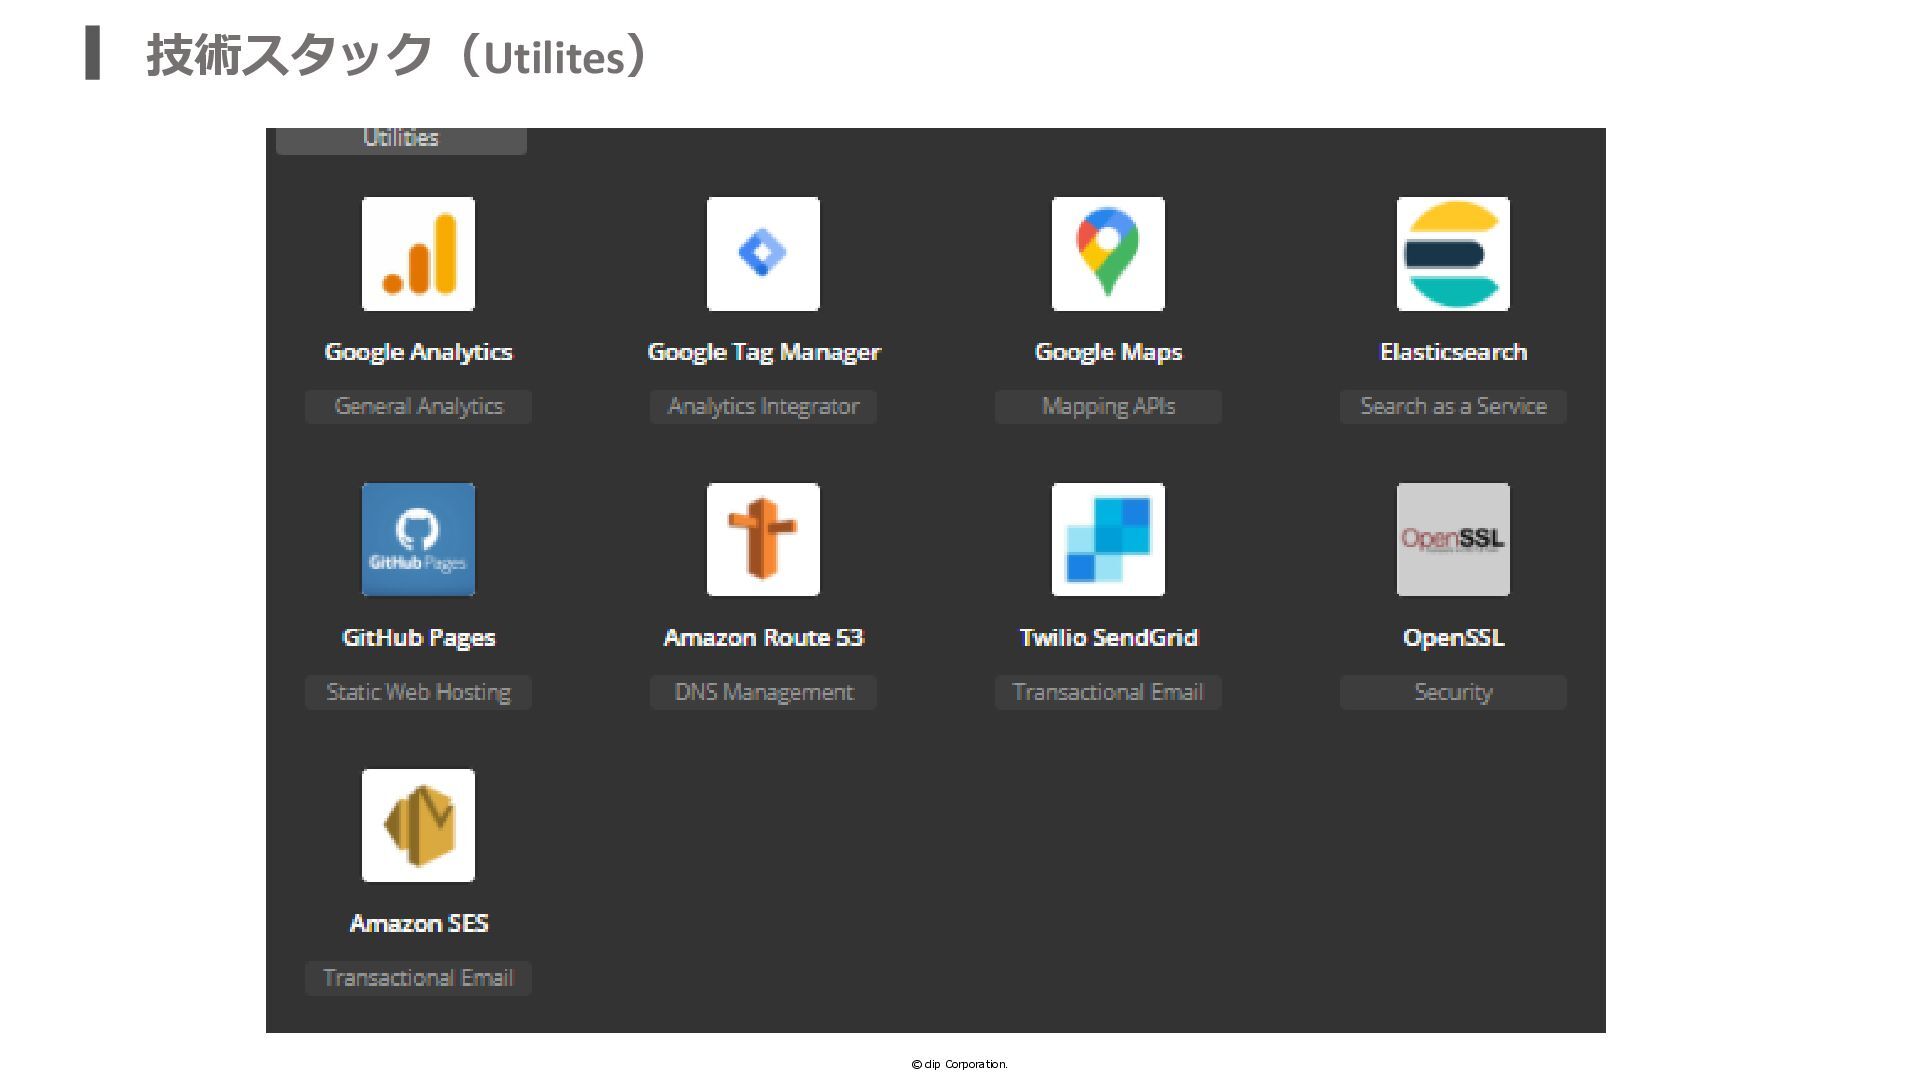The height and width of the screenshot is (1080, 1920).
Task: Click the Security tag under OpenSSL
Action: click(1453, 693)
